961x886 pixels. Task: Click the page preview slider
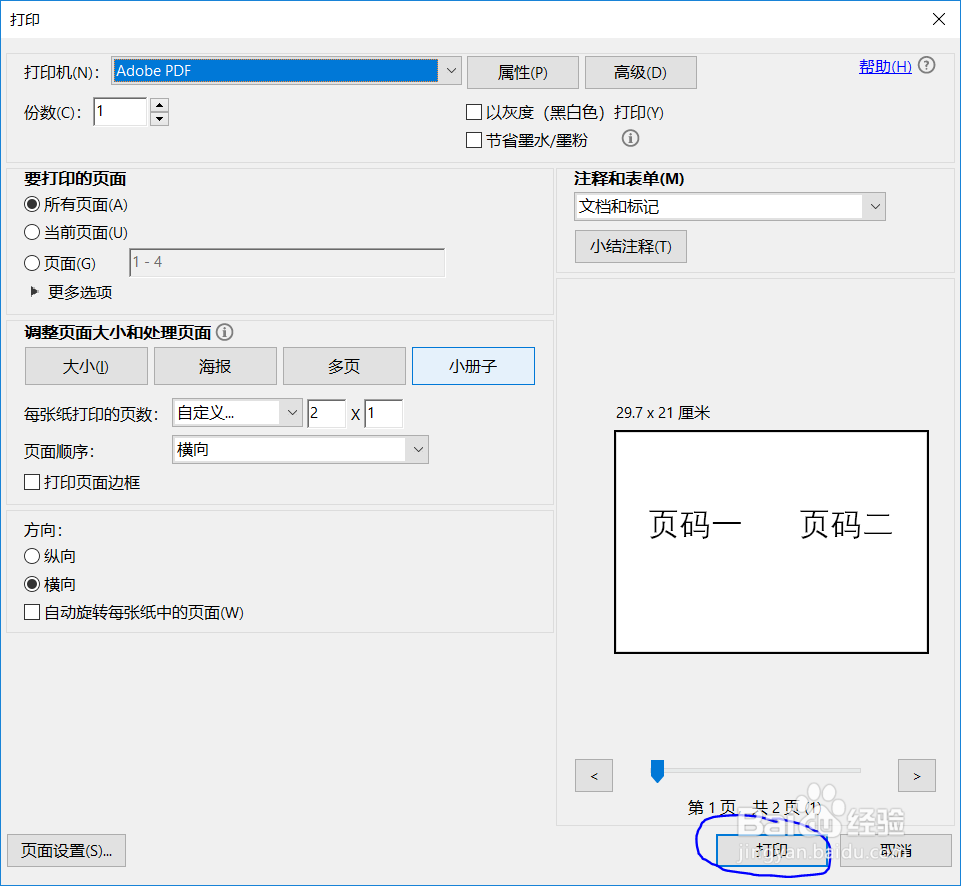657,770
